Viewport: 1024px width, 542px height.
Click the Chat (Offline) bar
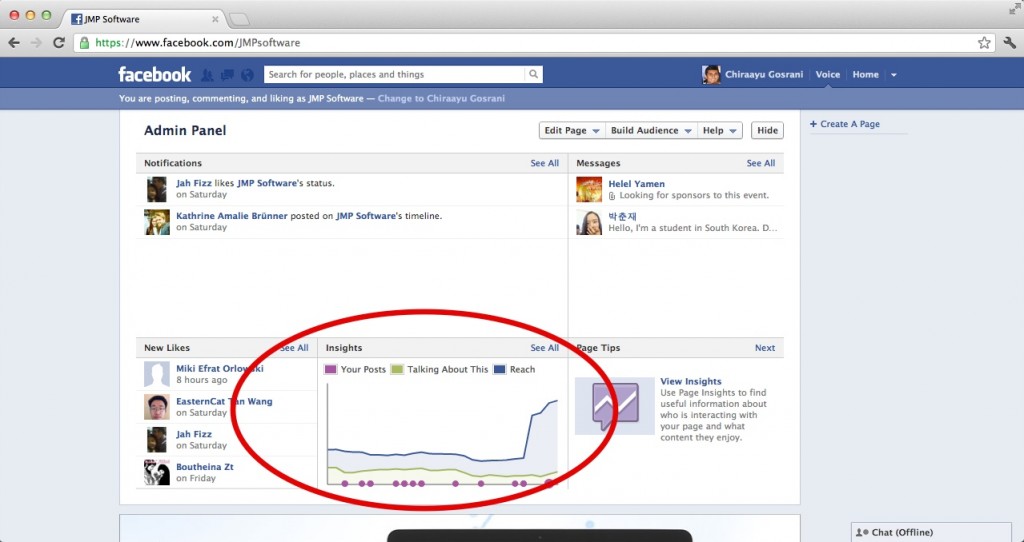pyautogui.click(x=931, y=532)
